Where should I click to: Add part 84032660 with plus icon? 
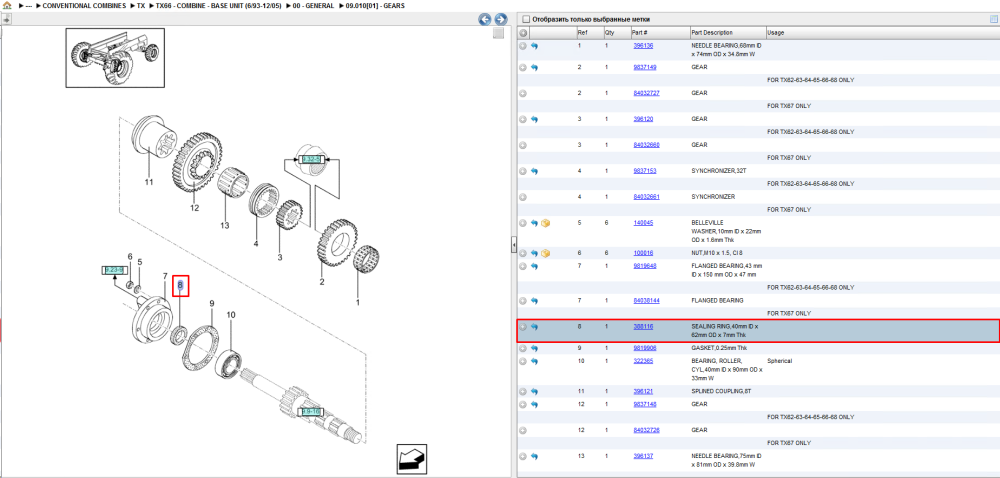[x=523, y=145]
